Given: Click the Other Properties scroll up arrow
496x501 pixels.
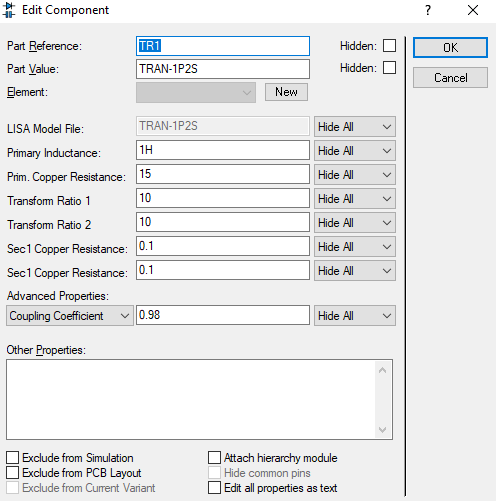Looking at the screenshot, I should tap(382, 370).
